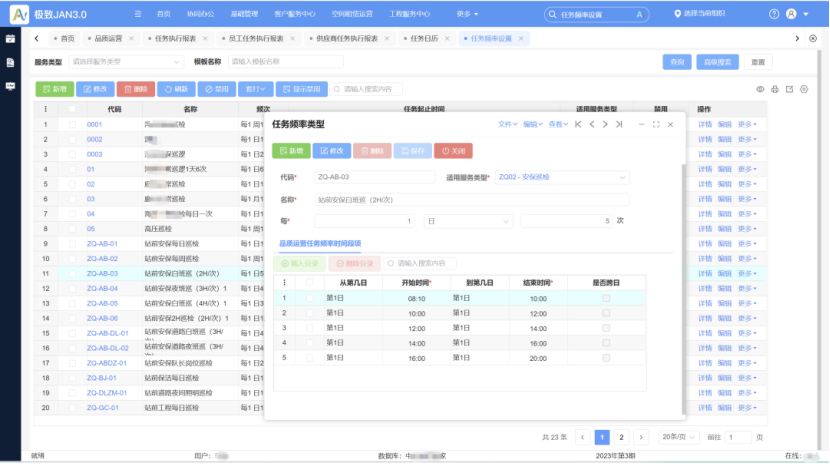
Task: Click the calendar icon in left sidebar
Action: coord(10,39)
